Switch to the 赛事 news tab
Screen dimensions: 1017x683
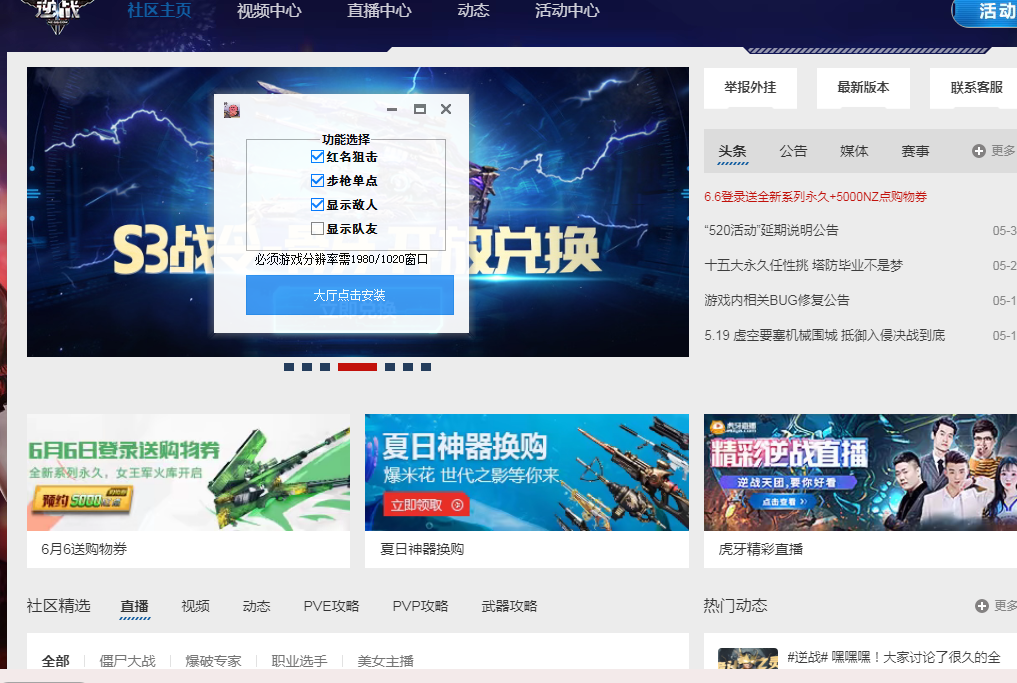click(915, 151)
